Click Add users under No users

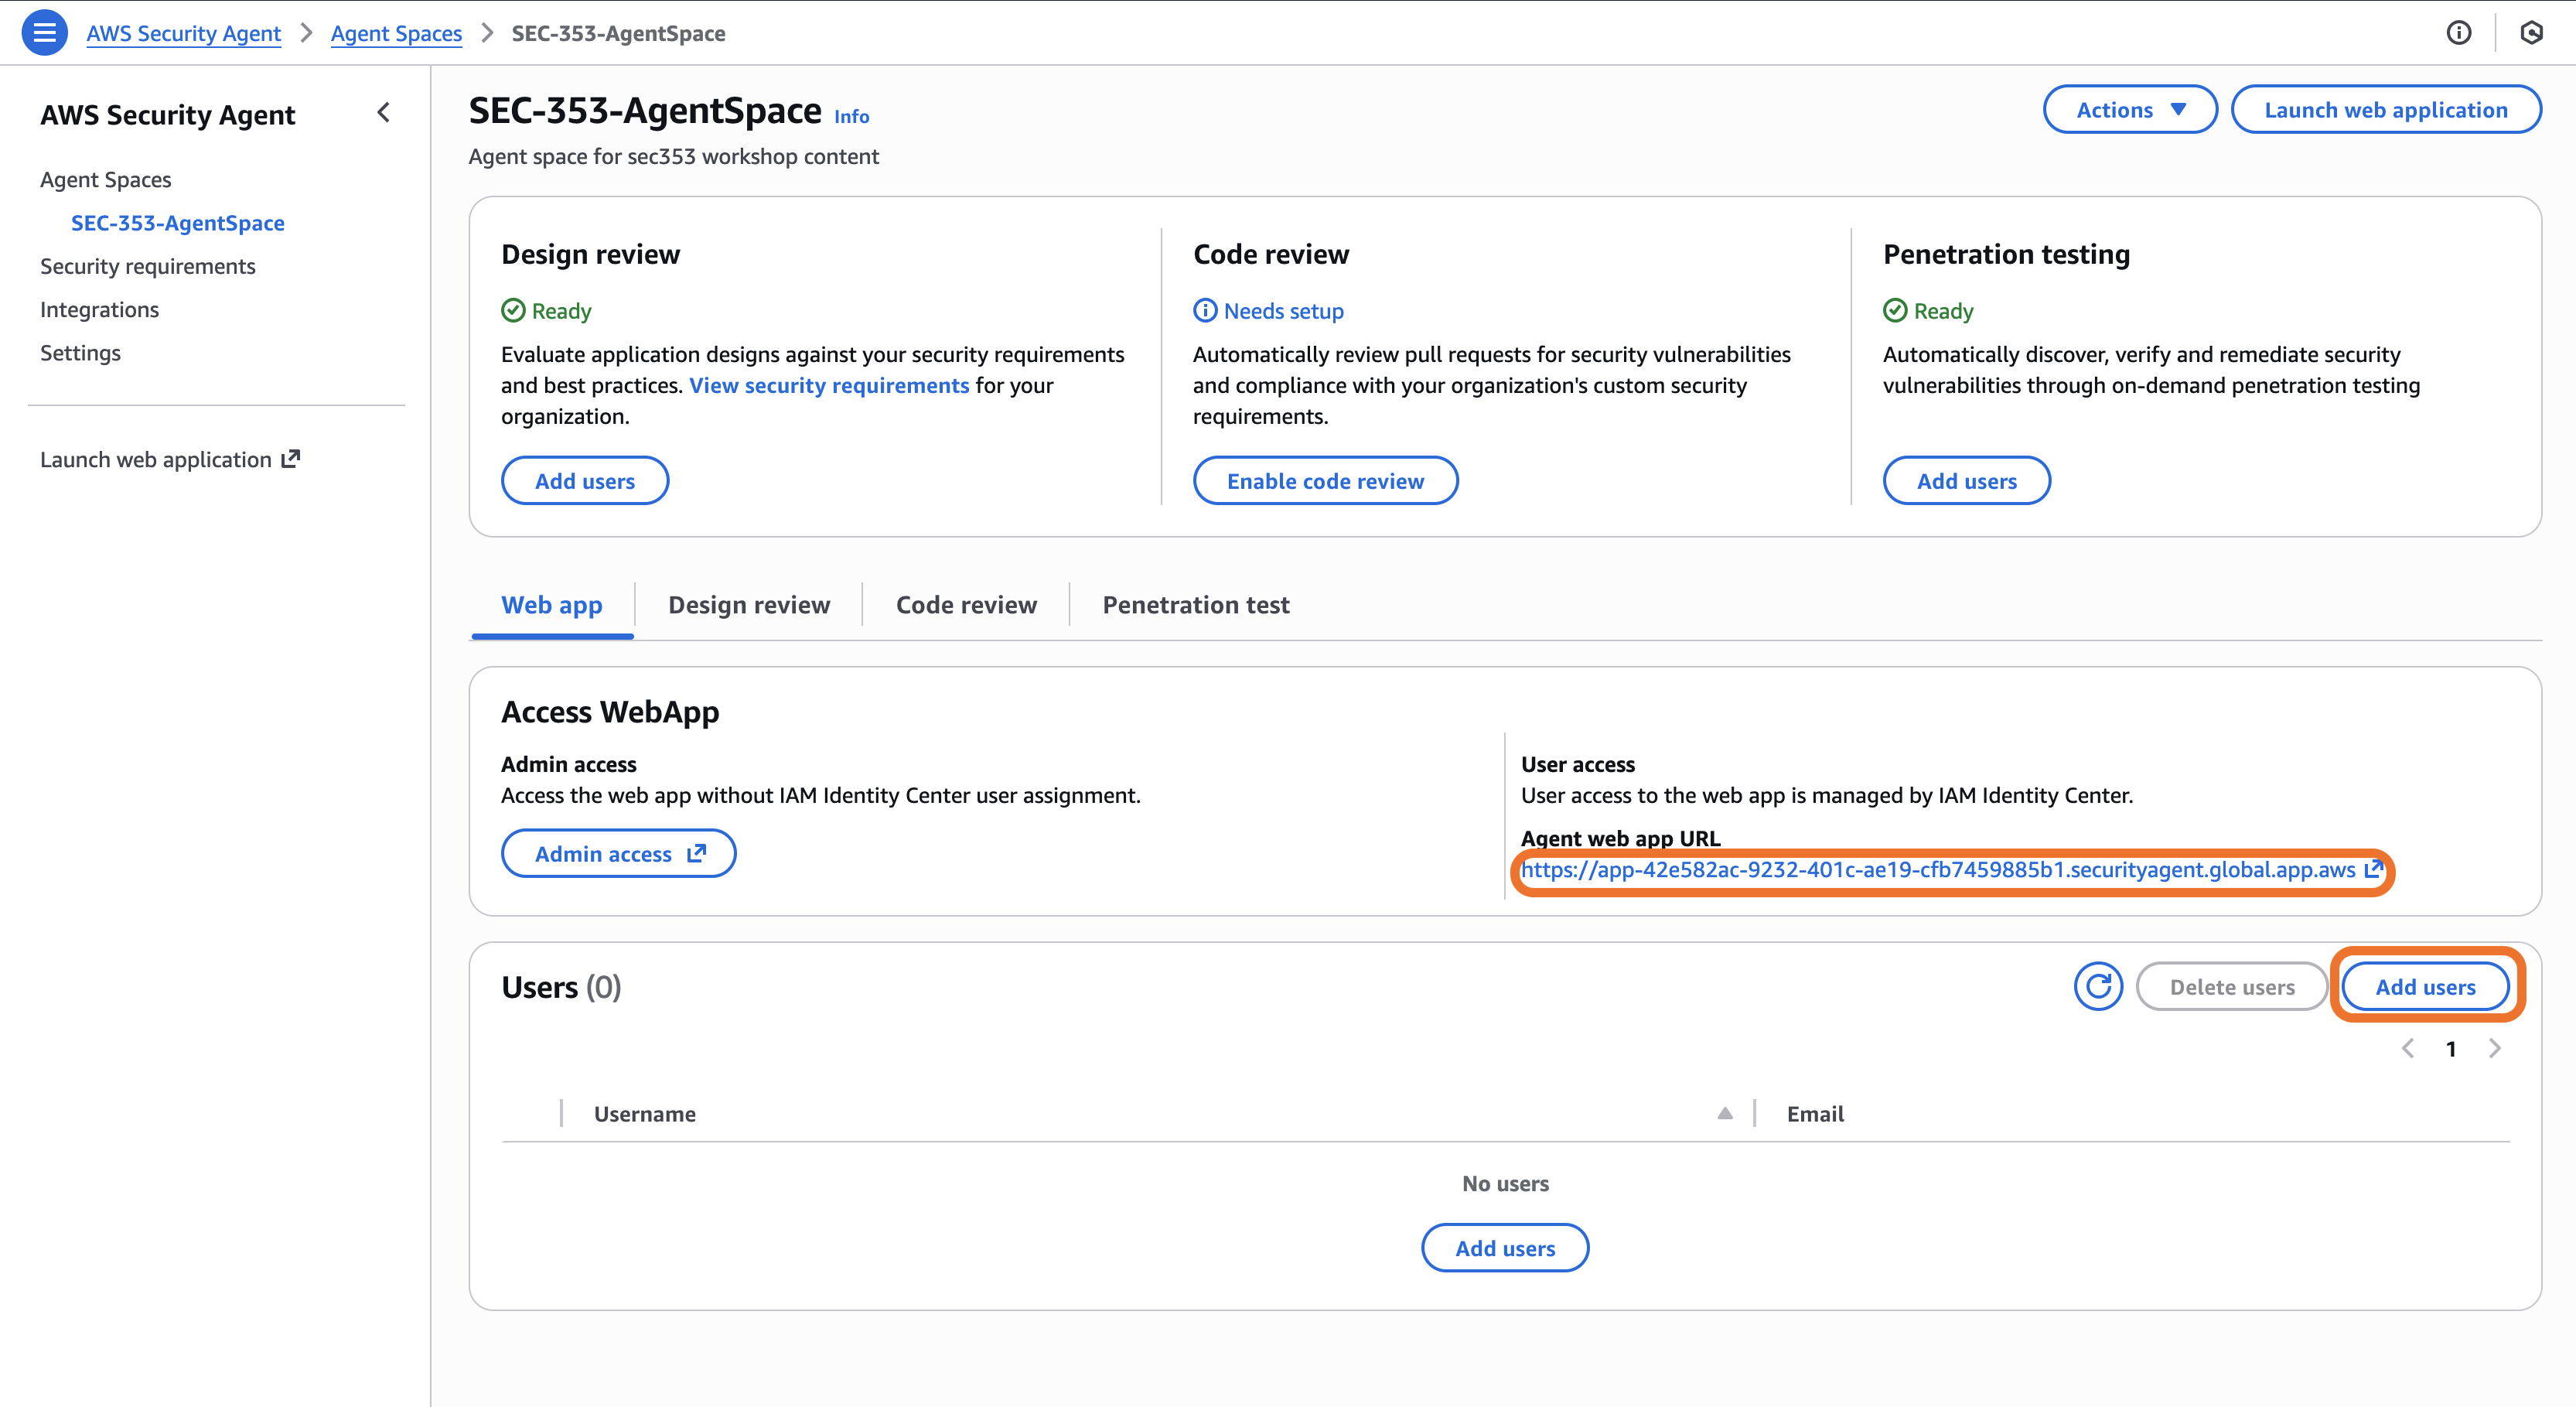1505,1248
